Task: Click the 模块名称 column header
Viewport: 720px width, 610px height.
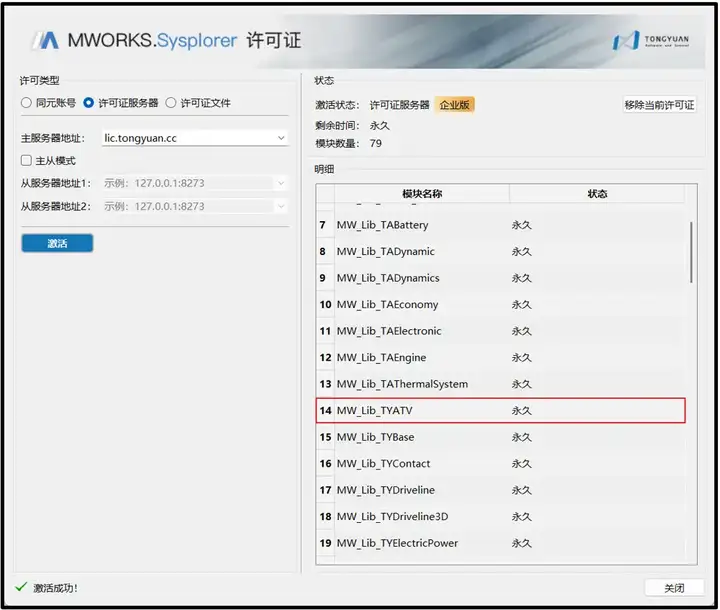Action: tap(422, 194)
